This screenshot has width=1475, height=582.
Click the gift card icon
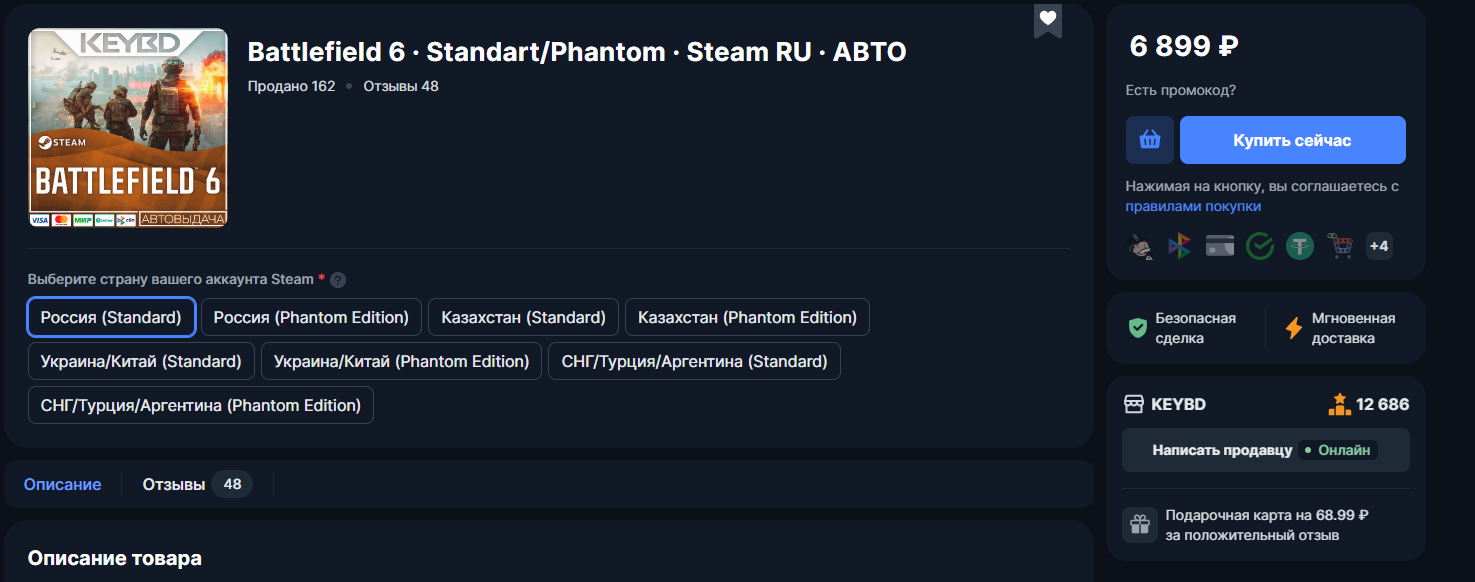point(1139,525)
